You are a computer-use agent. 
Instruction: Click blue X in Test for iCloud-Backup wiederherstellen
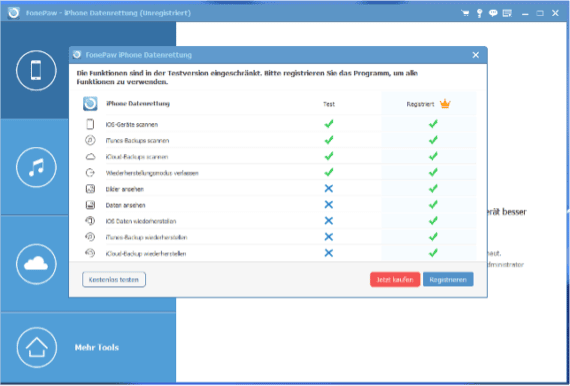(x=329, y=253)
